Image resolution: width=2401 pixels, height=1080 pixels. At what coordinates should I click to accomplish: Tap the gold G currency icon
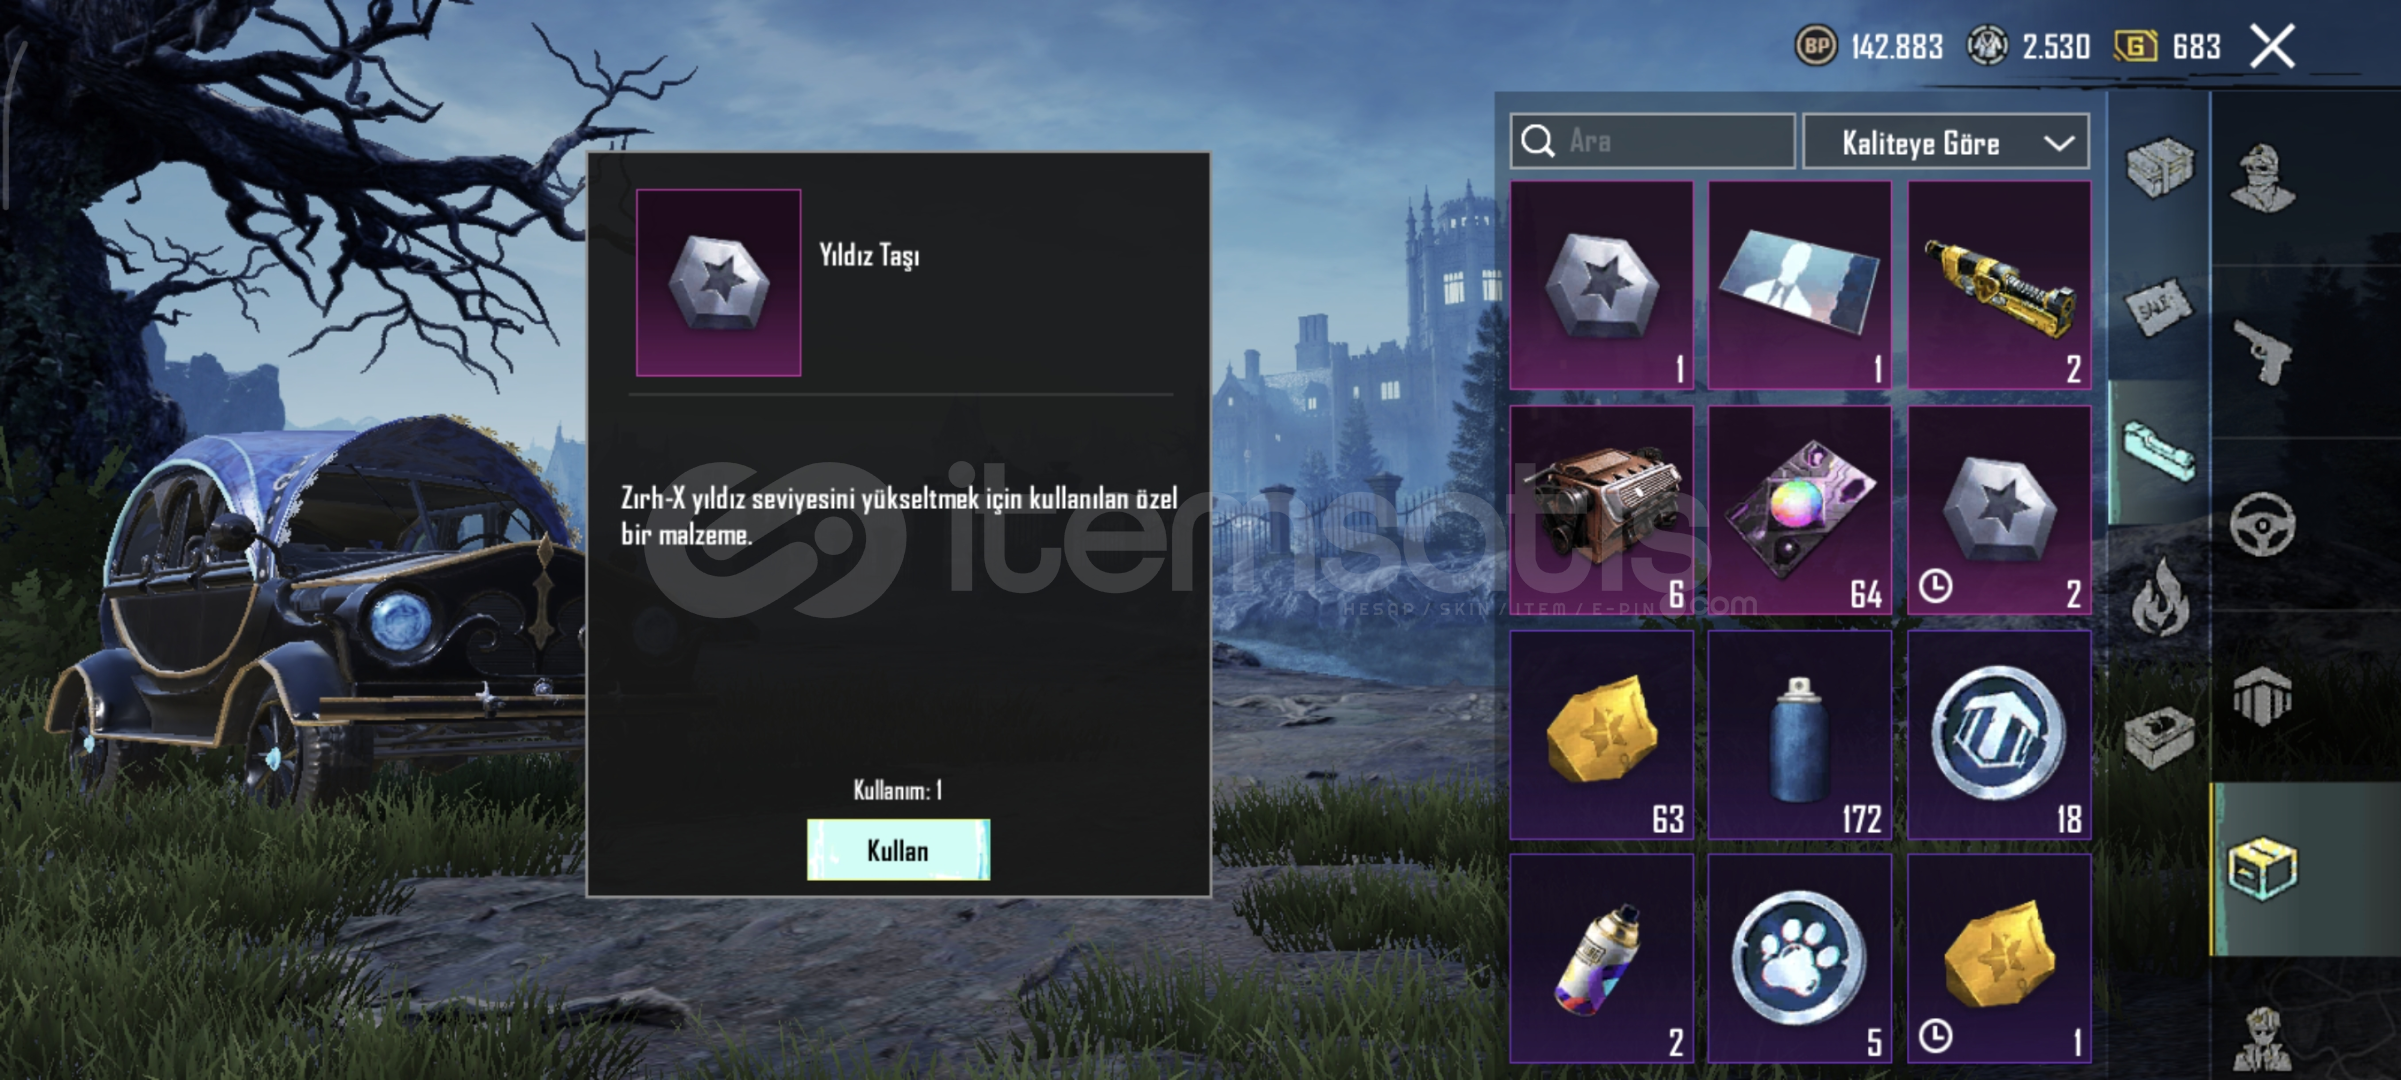tap(2135, 46)
